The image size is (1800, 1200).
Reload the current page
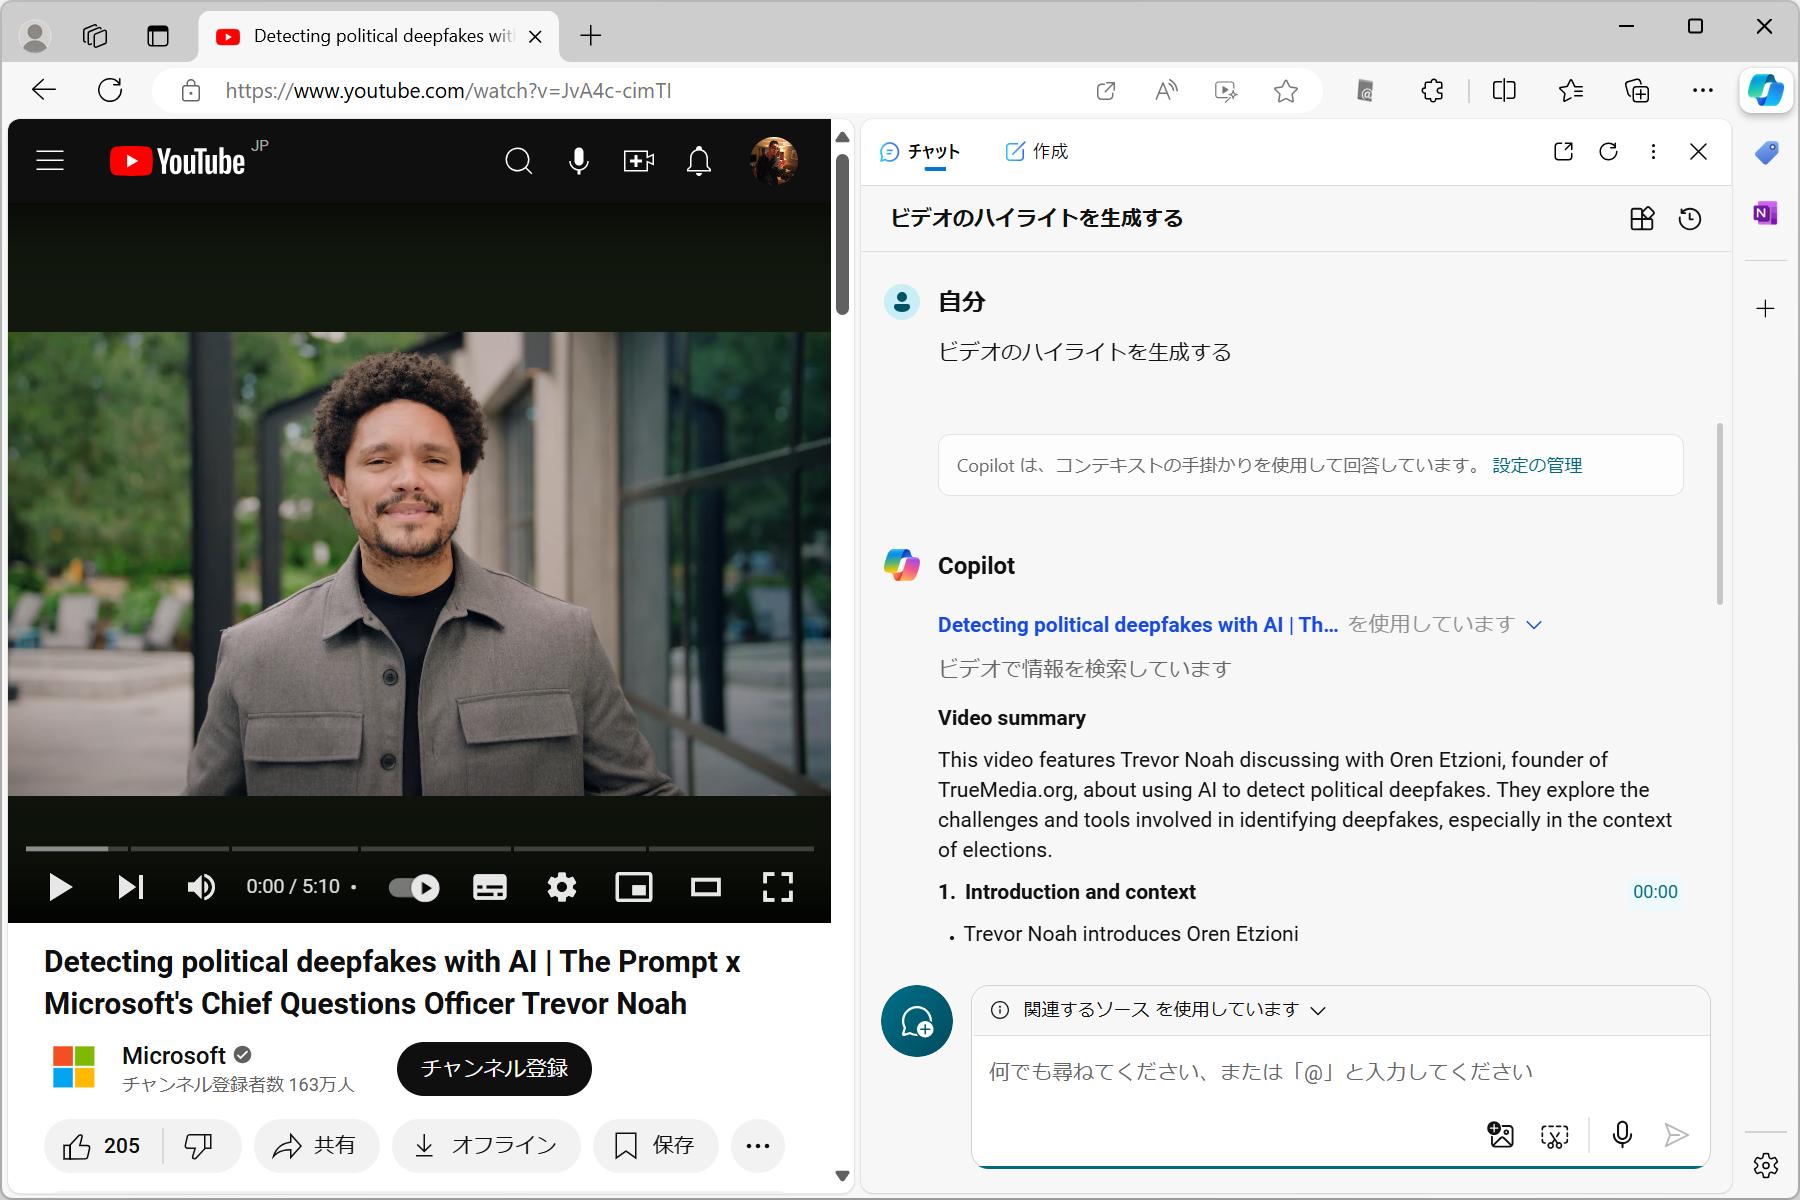coord(110,91)
